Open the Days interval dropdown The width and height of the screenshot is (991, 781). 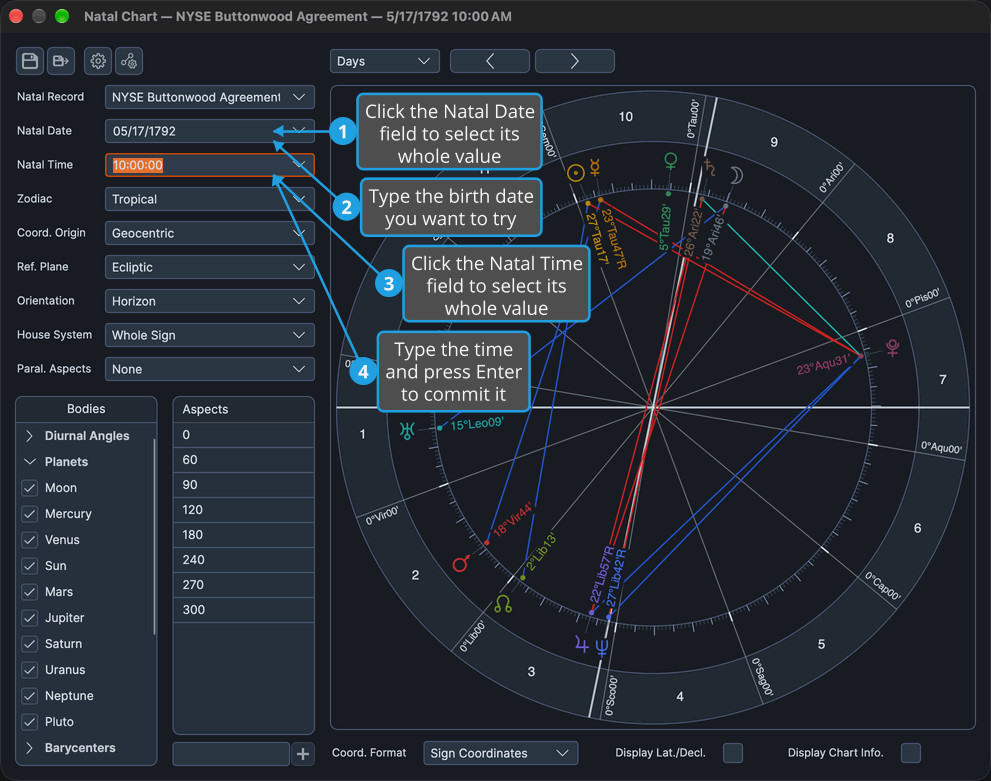(384, 61)
